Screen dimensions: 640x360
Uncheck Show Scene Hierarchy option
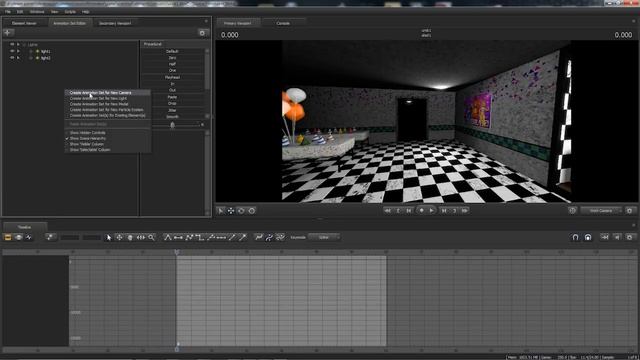(87, 138)
